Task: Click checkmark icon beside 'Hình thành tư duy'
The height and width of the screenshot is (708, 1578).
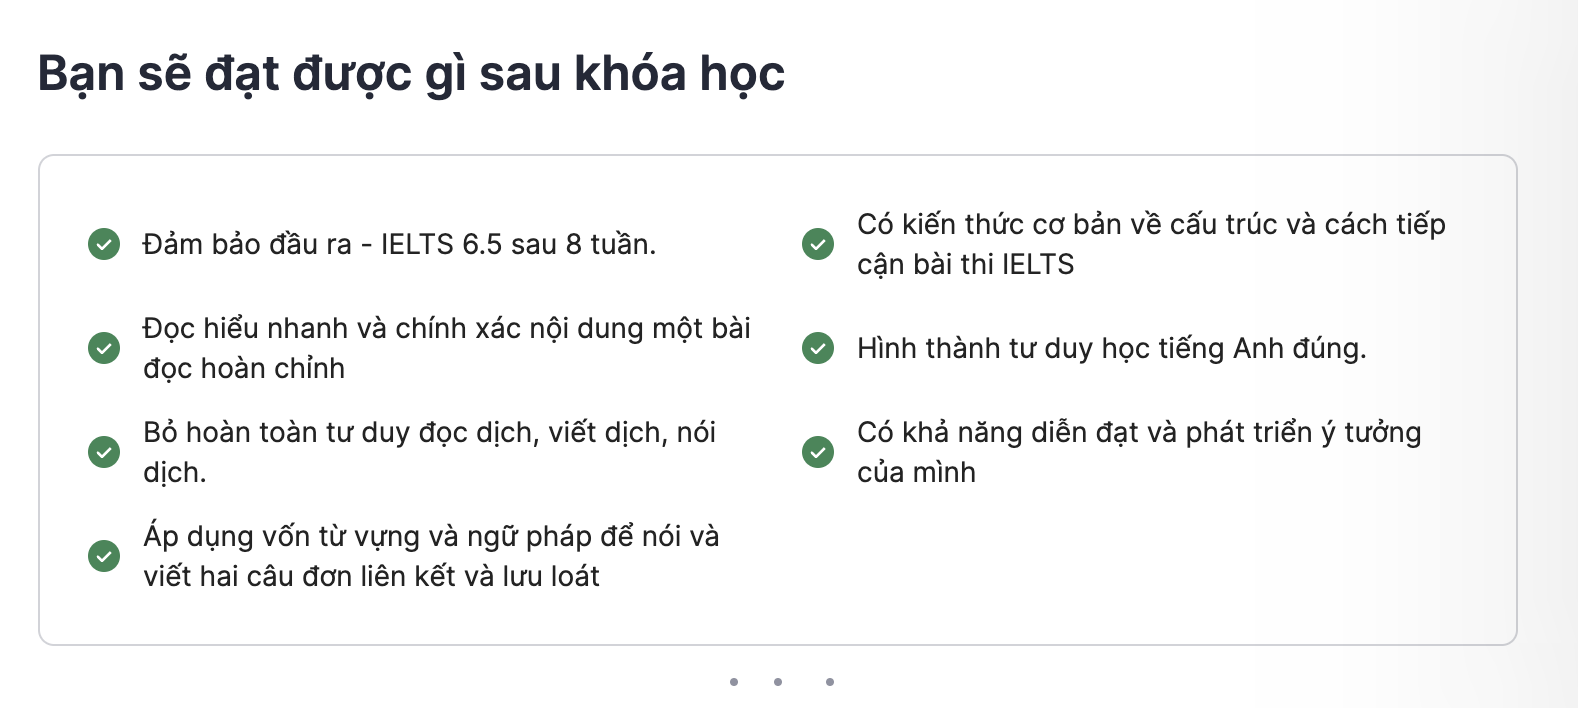Action: [x=818, y=348]
